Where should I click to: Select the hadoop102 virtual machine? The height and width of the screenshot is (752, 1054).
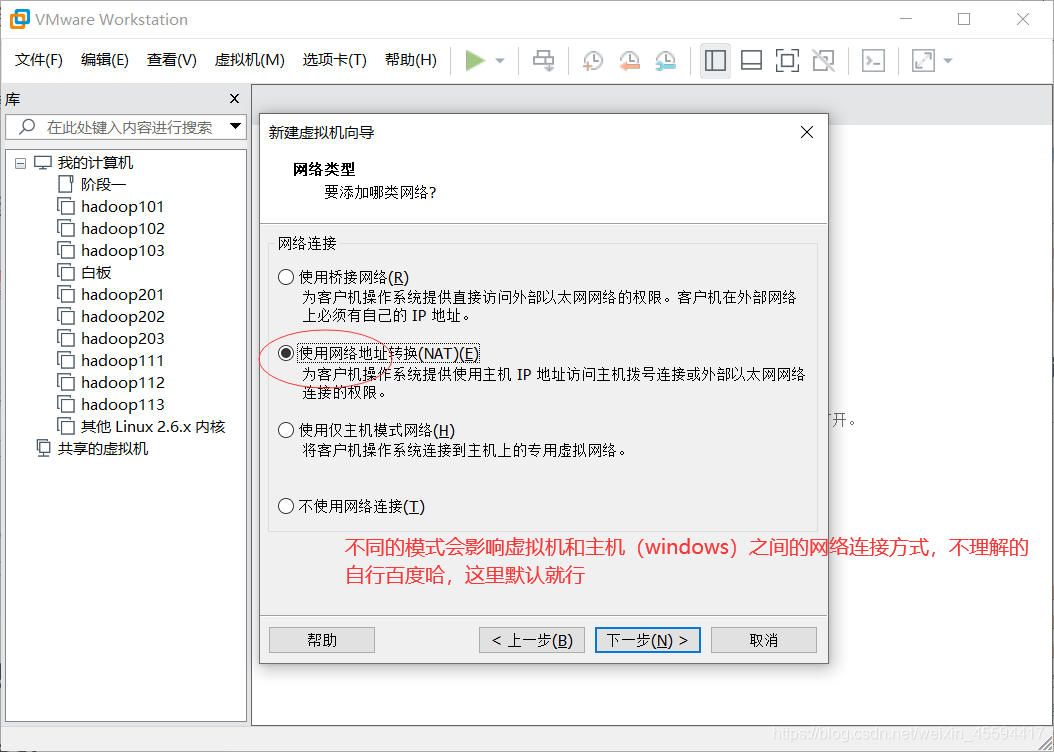point(122,228)
